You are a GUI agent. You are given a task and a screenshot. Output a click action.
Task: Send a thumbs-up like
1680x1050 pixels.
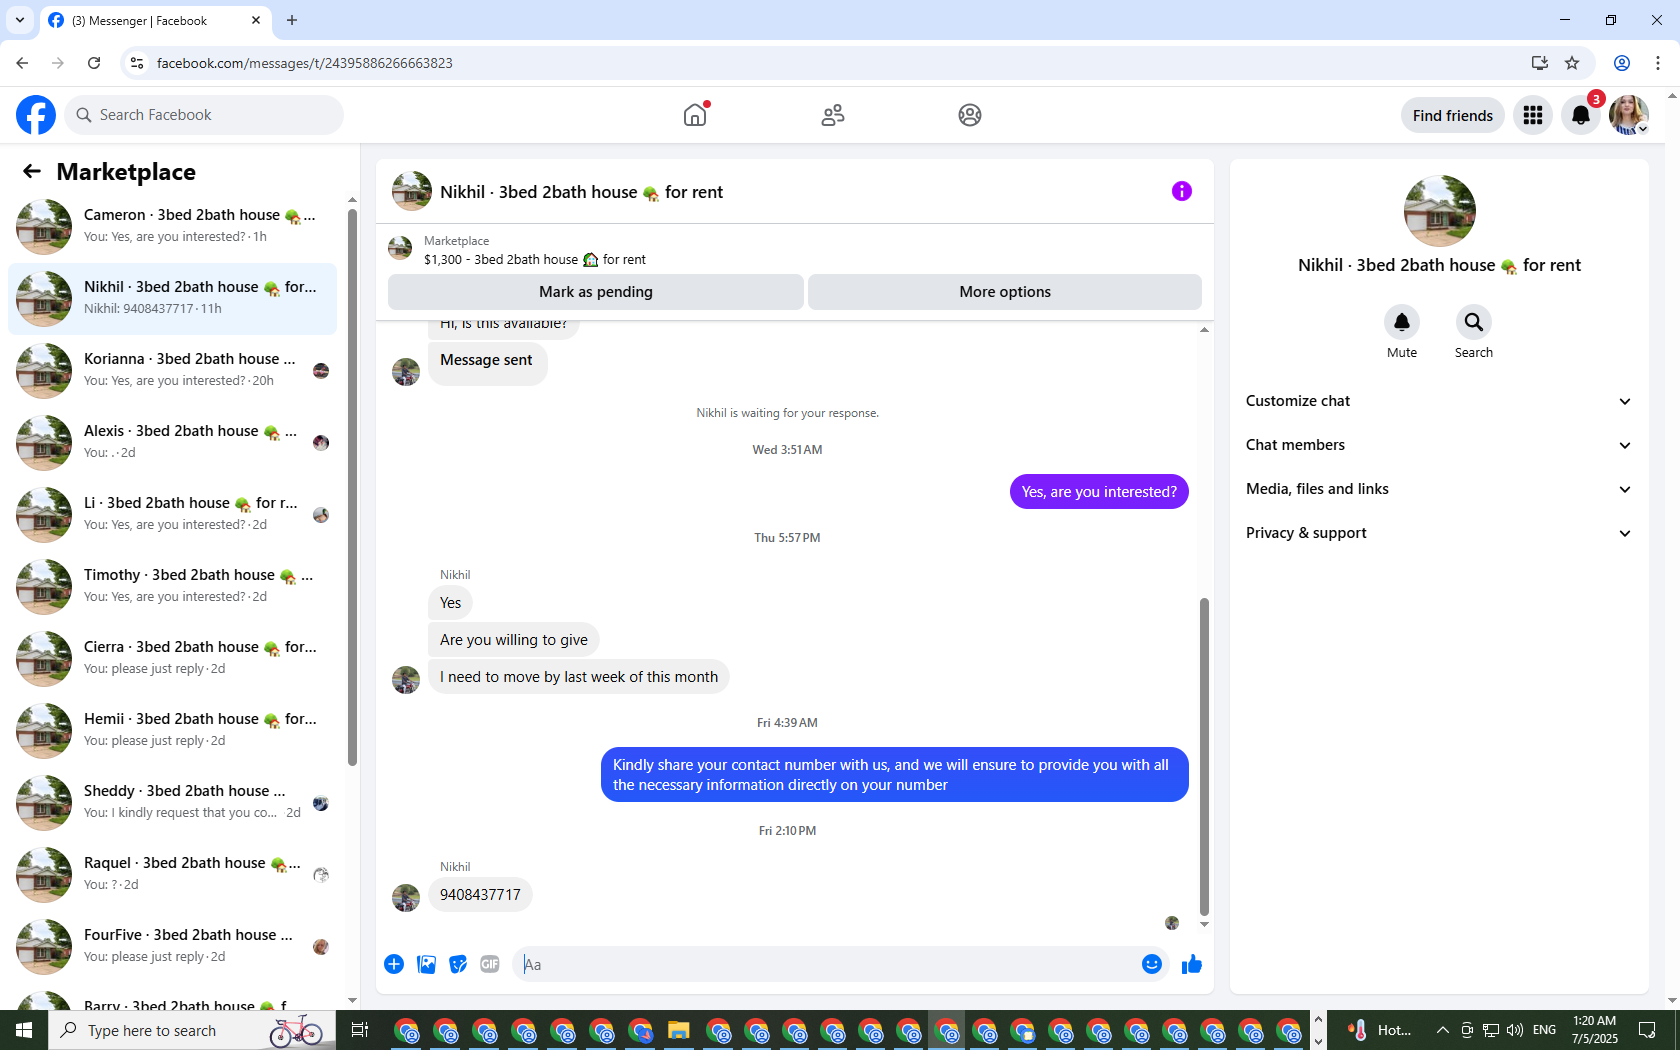pos(1192,964)
